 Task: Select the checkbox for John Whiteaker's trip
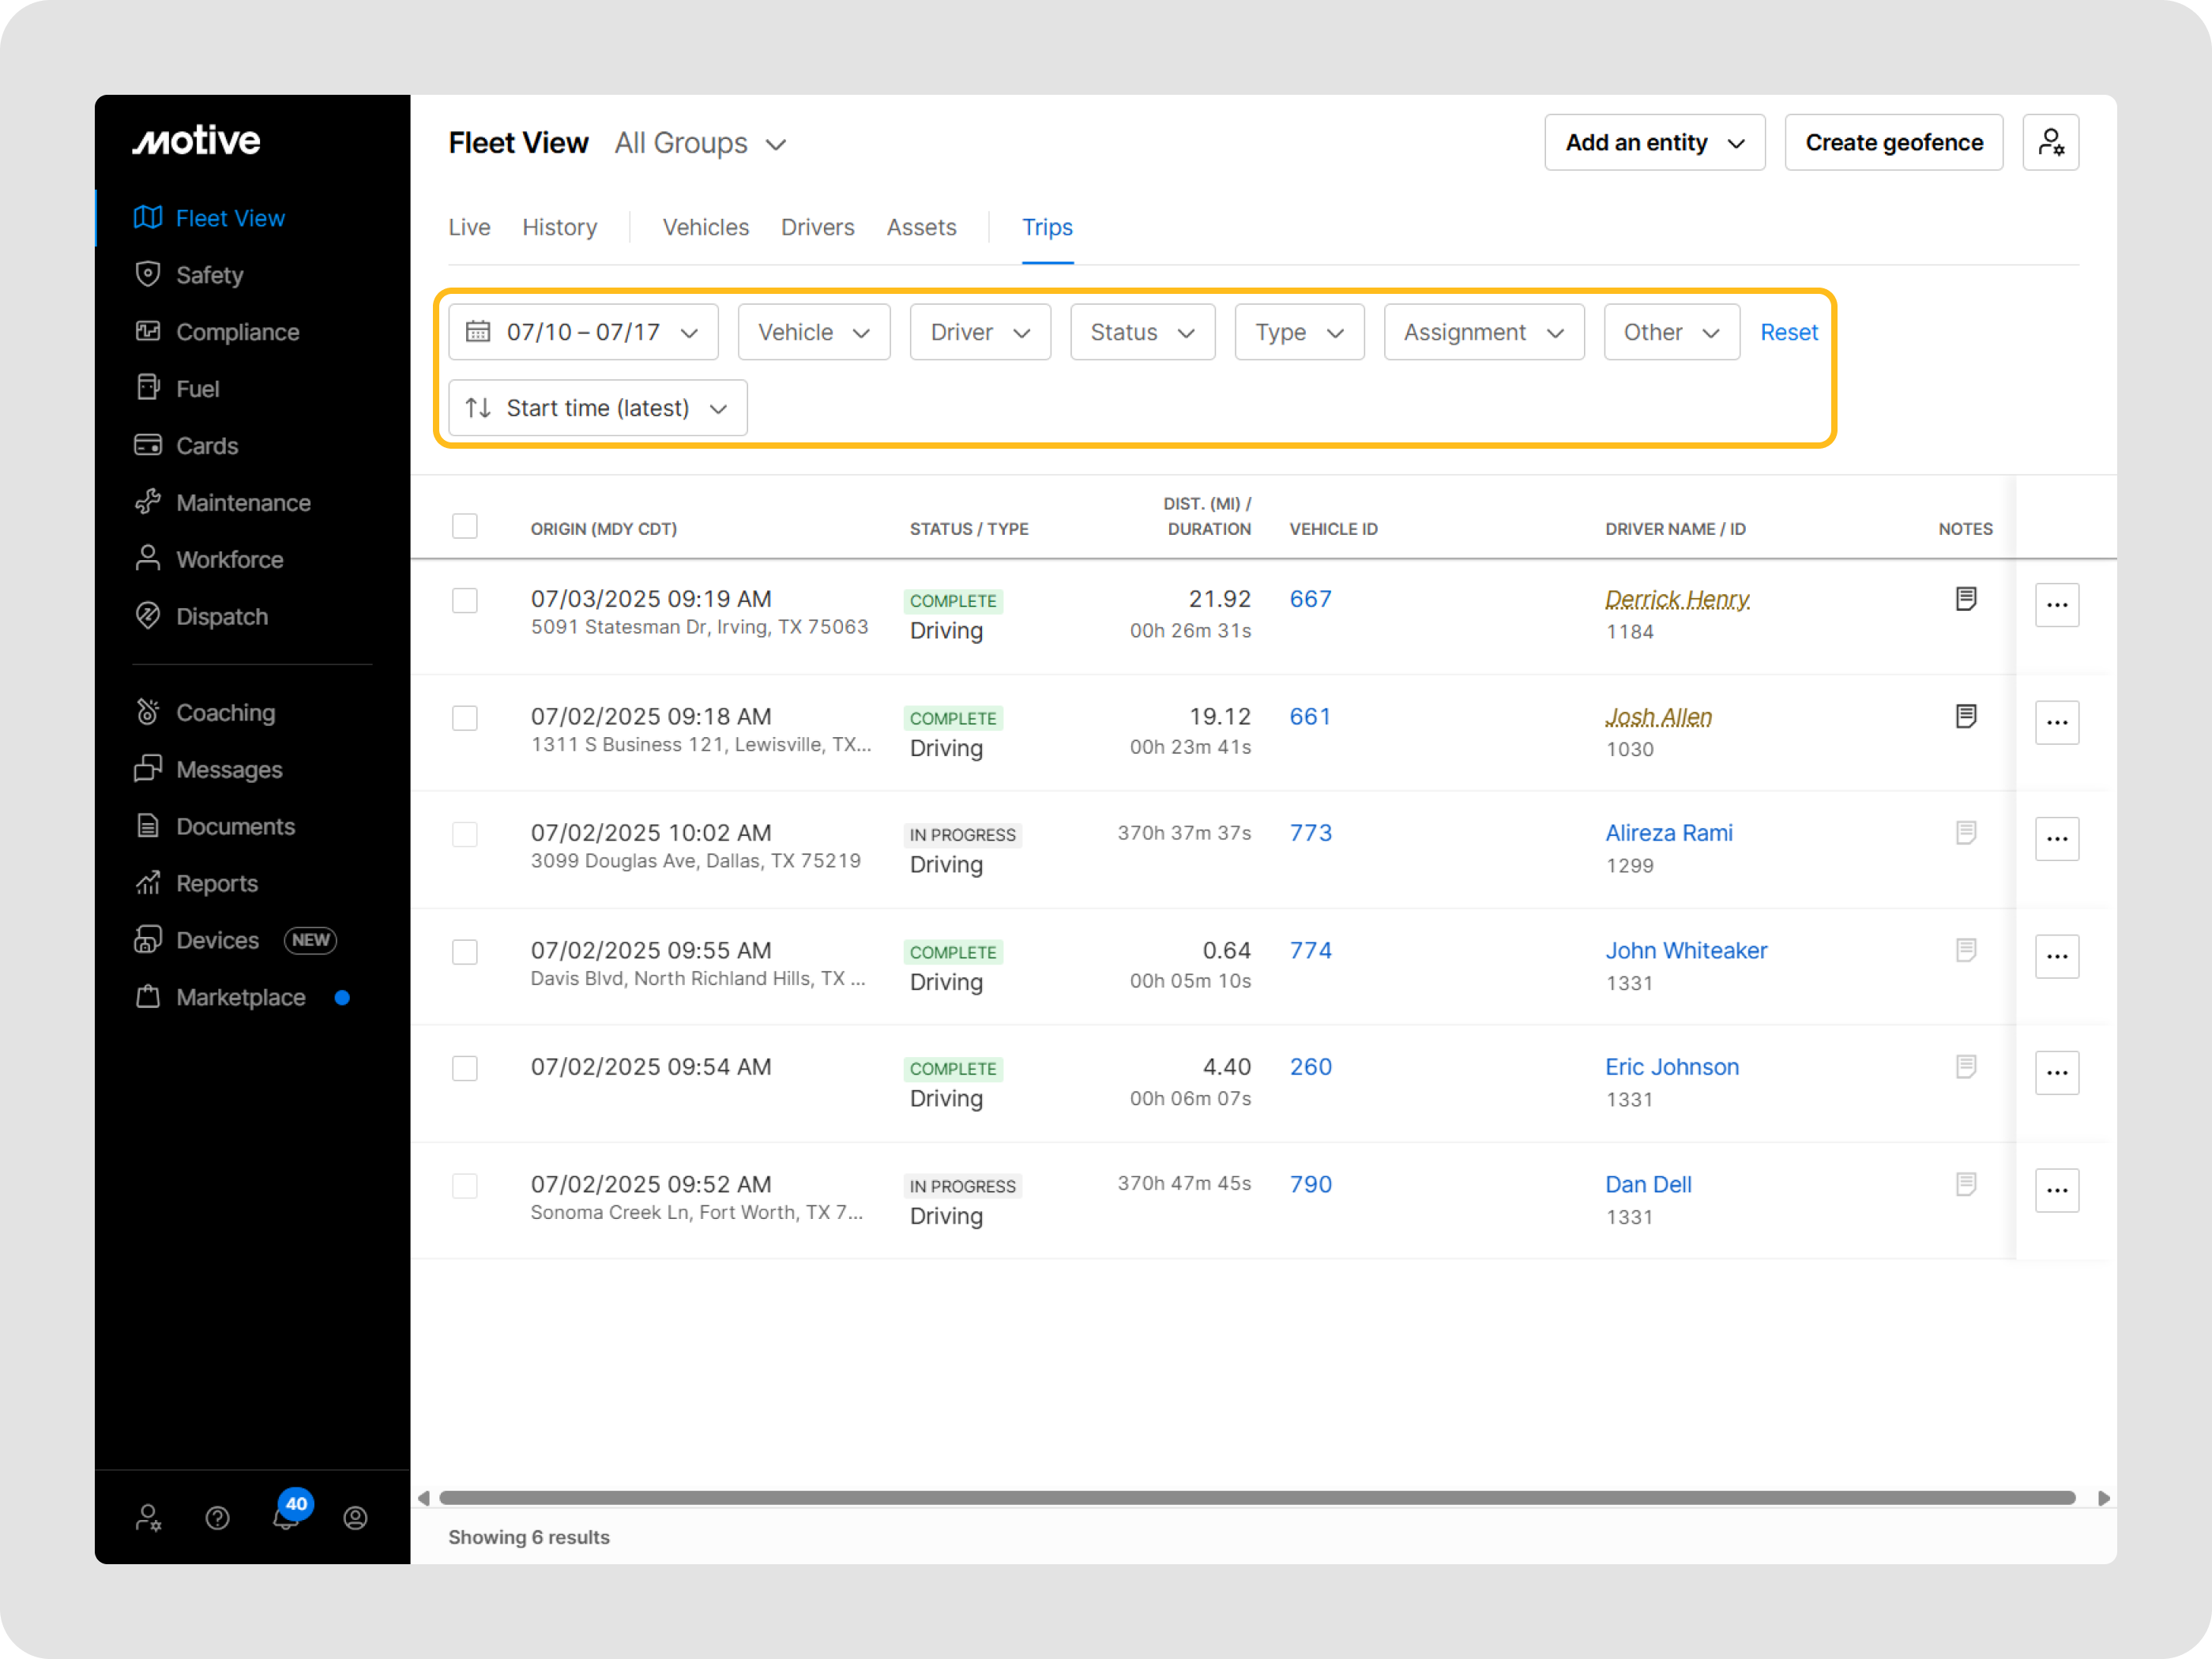(x=465, y=952)
